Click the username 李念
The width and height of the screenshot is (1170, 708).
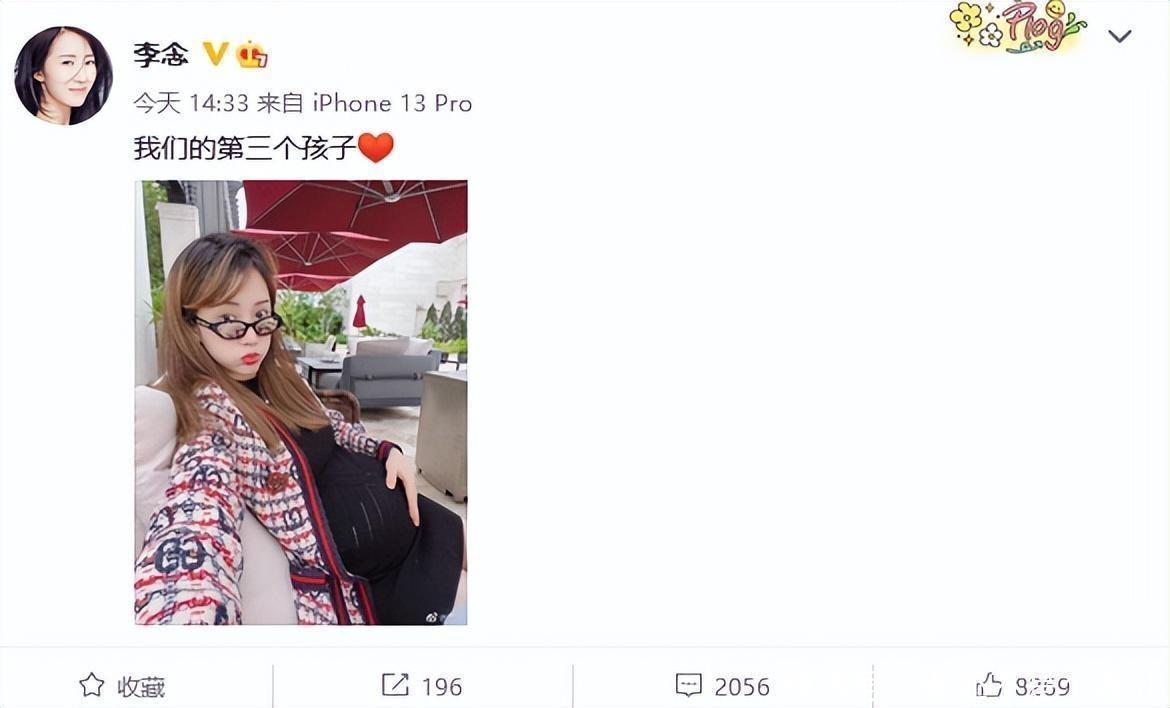[x=160, y=55]
